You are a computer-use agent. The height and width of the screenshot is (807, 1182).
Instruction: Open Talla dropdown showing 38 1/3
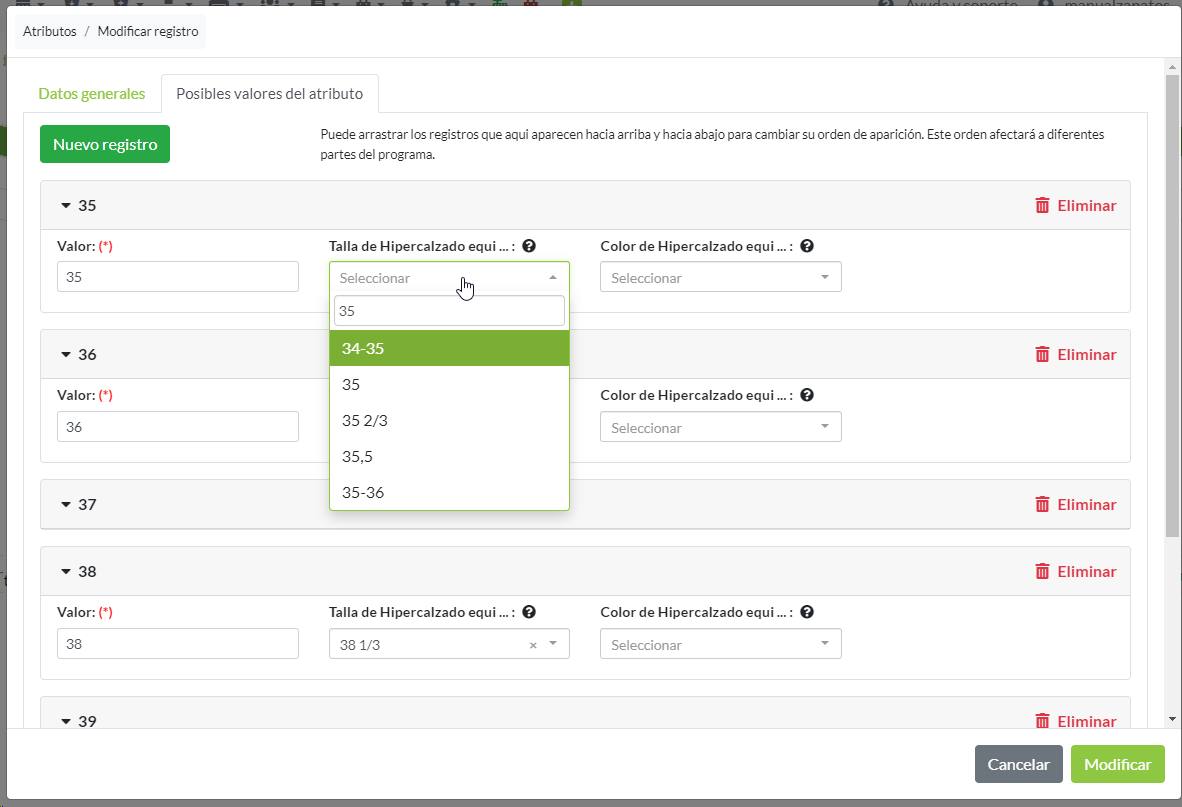[x=440, y=645]
